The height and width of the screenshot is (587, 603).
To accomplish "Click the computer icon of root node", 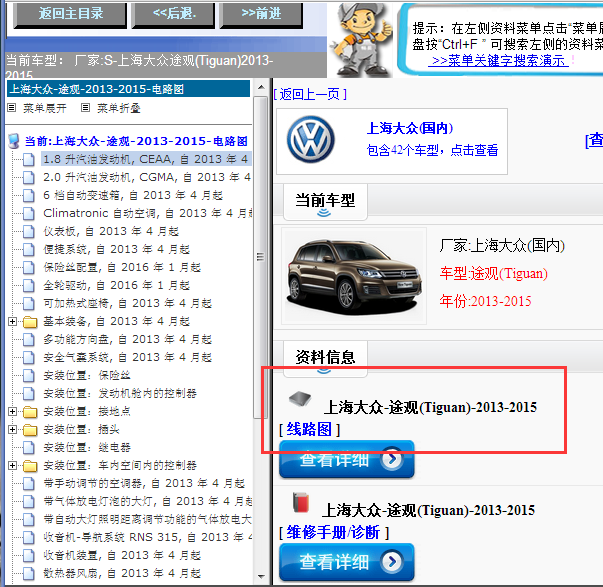I will click(x=14, y=141).
